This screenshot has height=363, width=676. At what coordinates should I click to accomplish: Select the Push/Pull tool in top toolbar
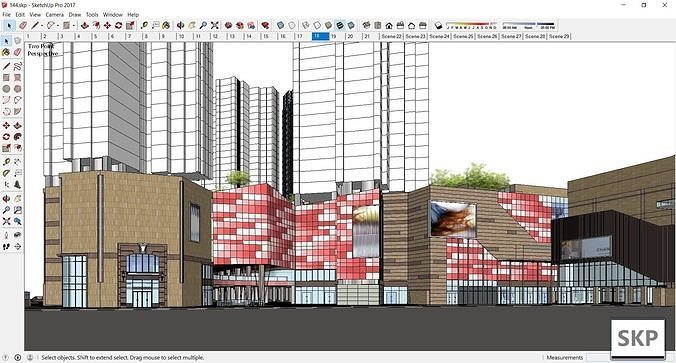point(84,25)
